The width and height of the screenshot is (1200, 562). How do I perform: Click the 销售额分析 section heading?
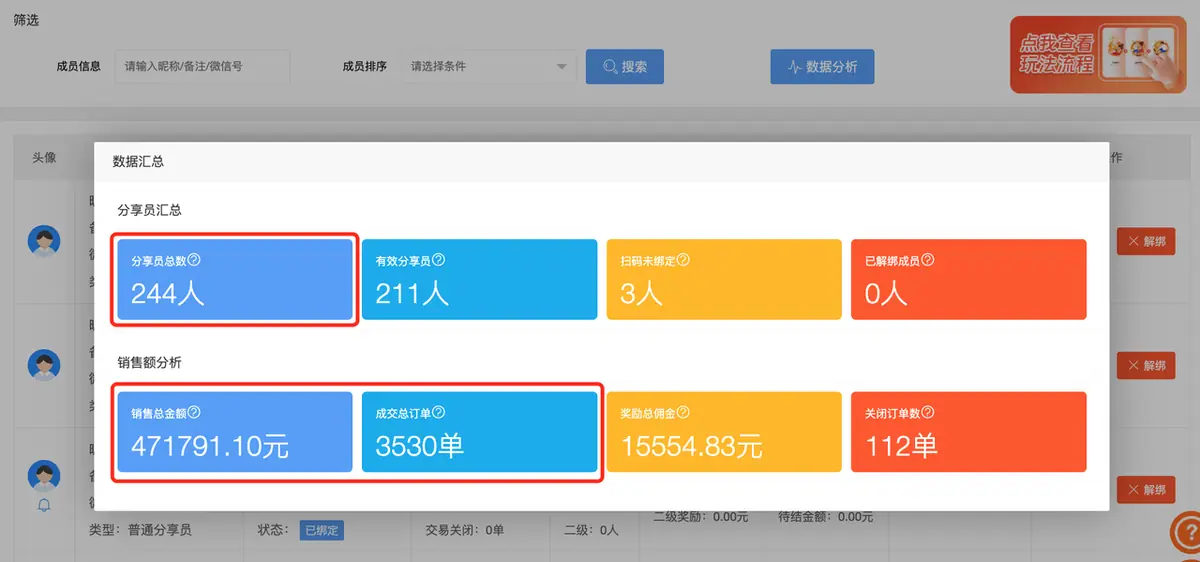[x=149, y=363]
